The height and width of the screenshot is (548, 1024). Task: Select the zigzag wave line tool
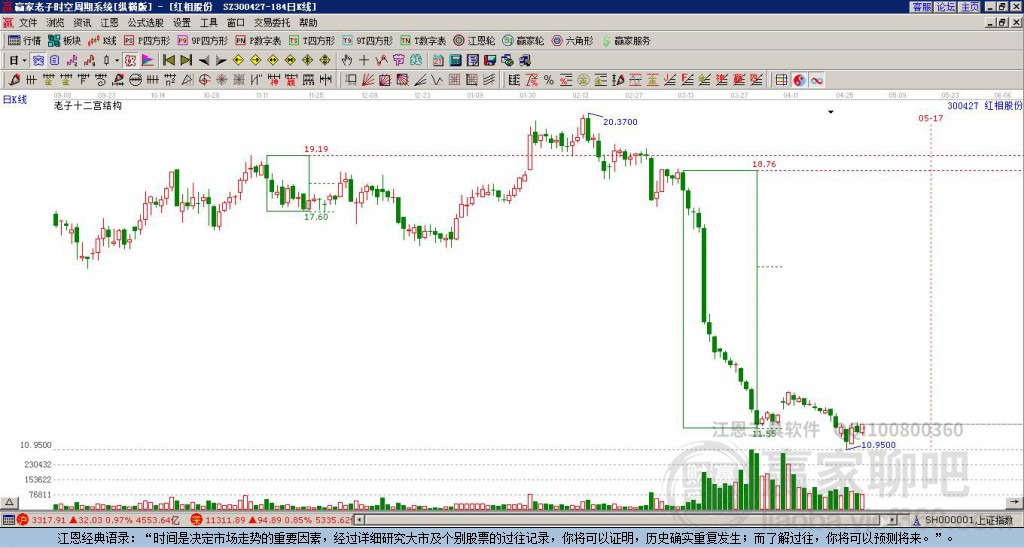pos(436,80)
